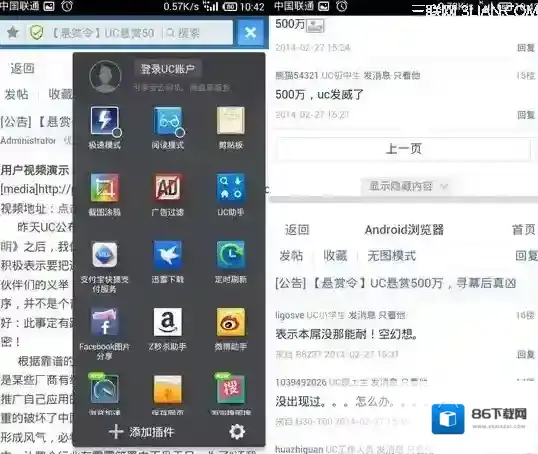Open the 支付宝快捷支付服务 plugin
The width and height of the screenshot is (538, 454).
click(x=105, y=255)
